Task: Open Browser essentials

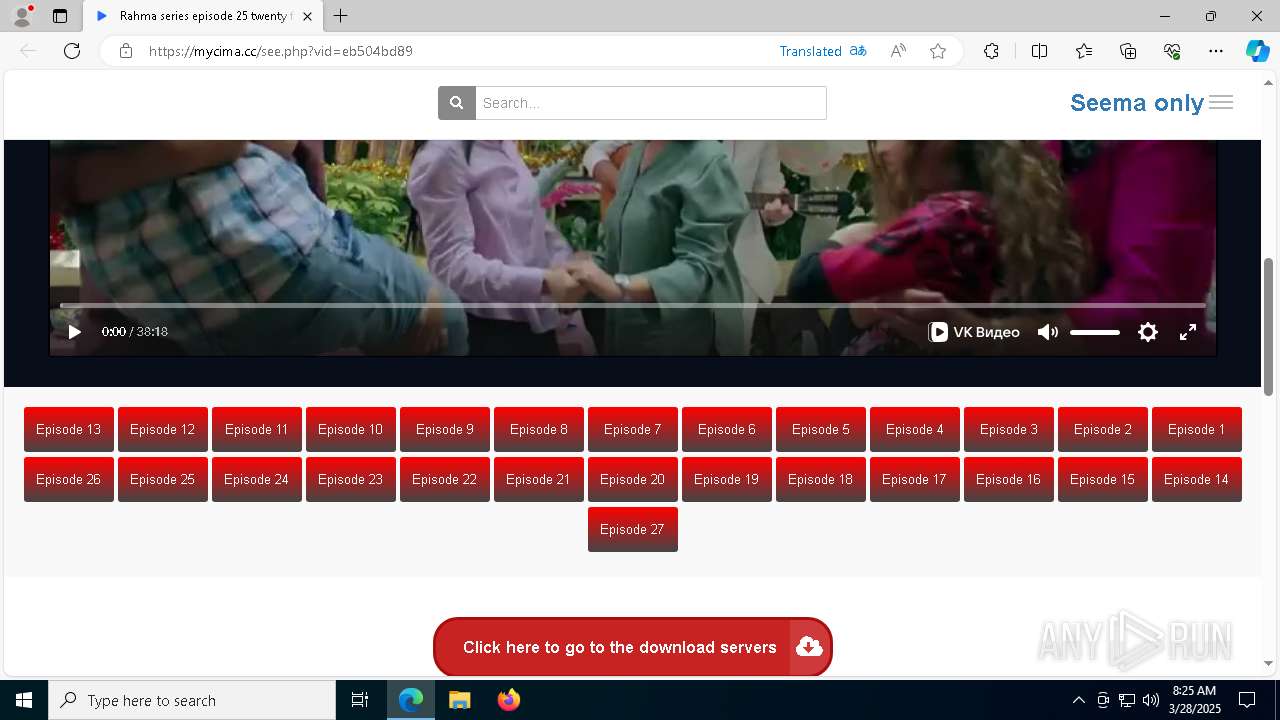Action: click(x=1172, y=51)
